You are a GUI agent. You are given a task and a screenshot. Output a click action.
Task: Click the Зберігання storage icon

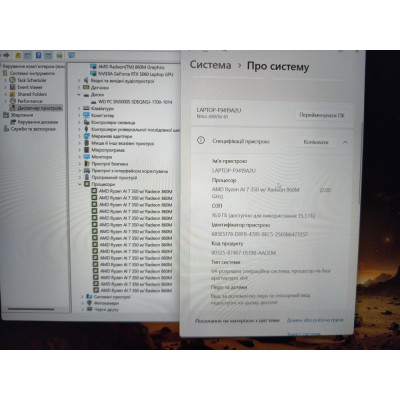coord(6,115)
